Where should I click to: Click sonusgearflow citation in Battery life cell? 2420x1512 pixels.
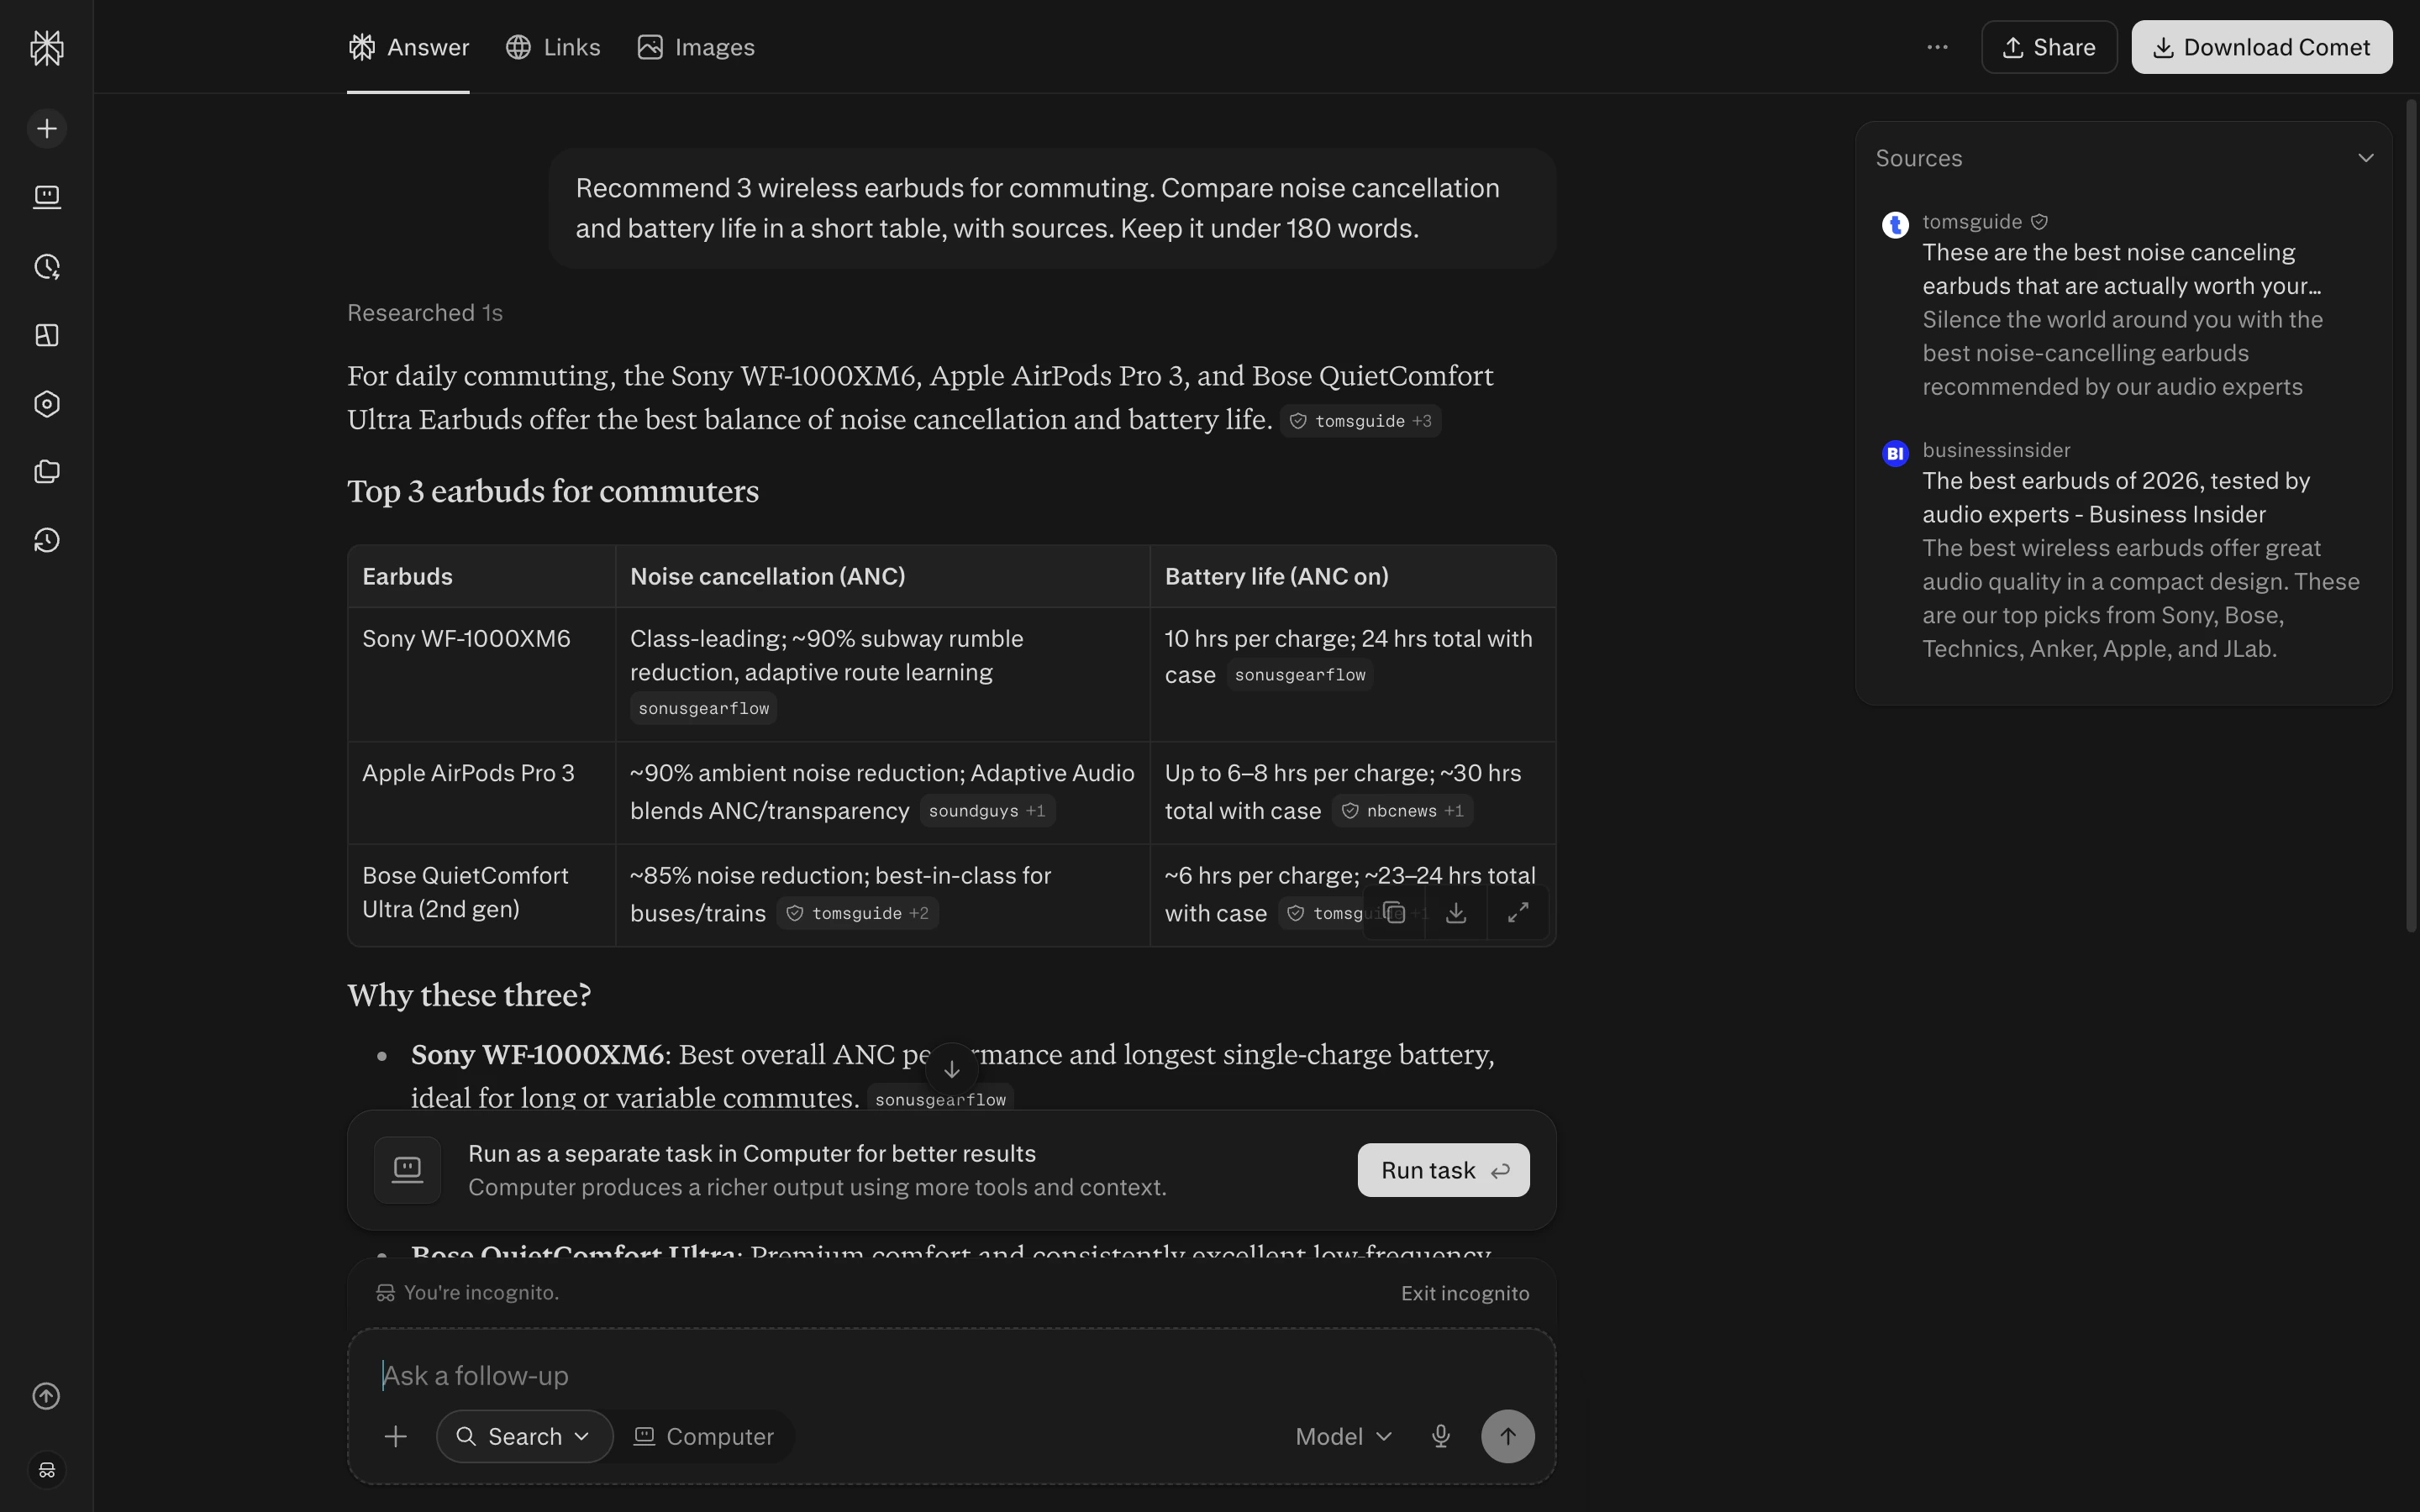[1299, 675]
